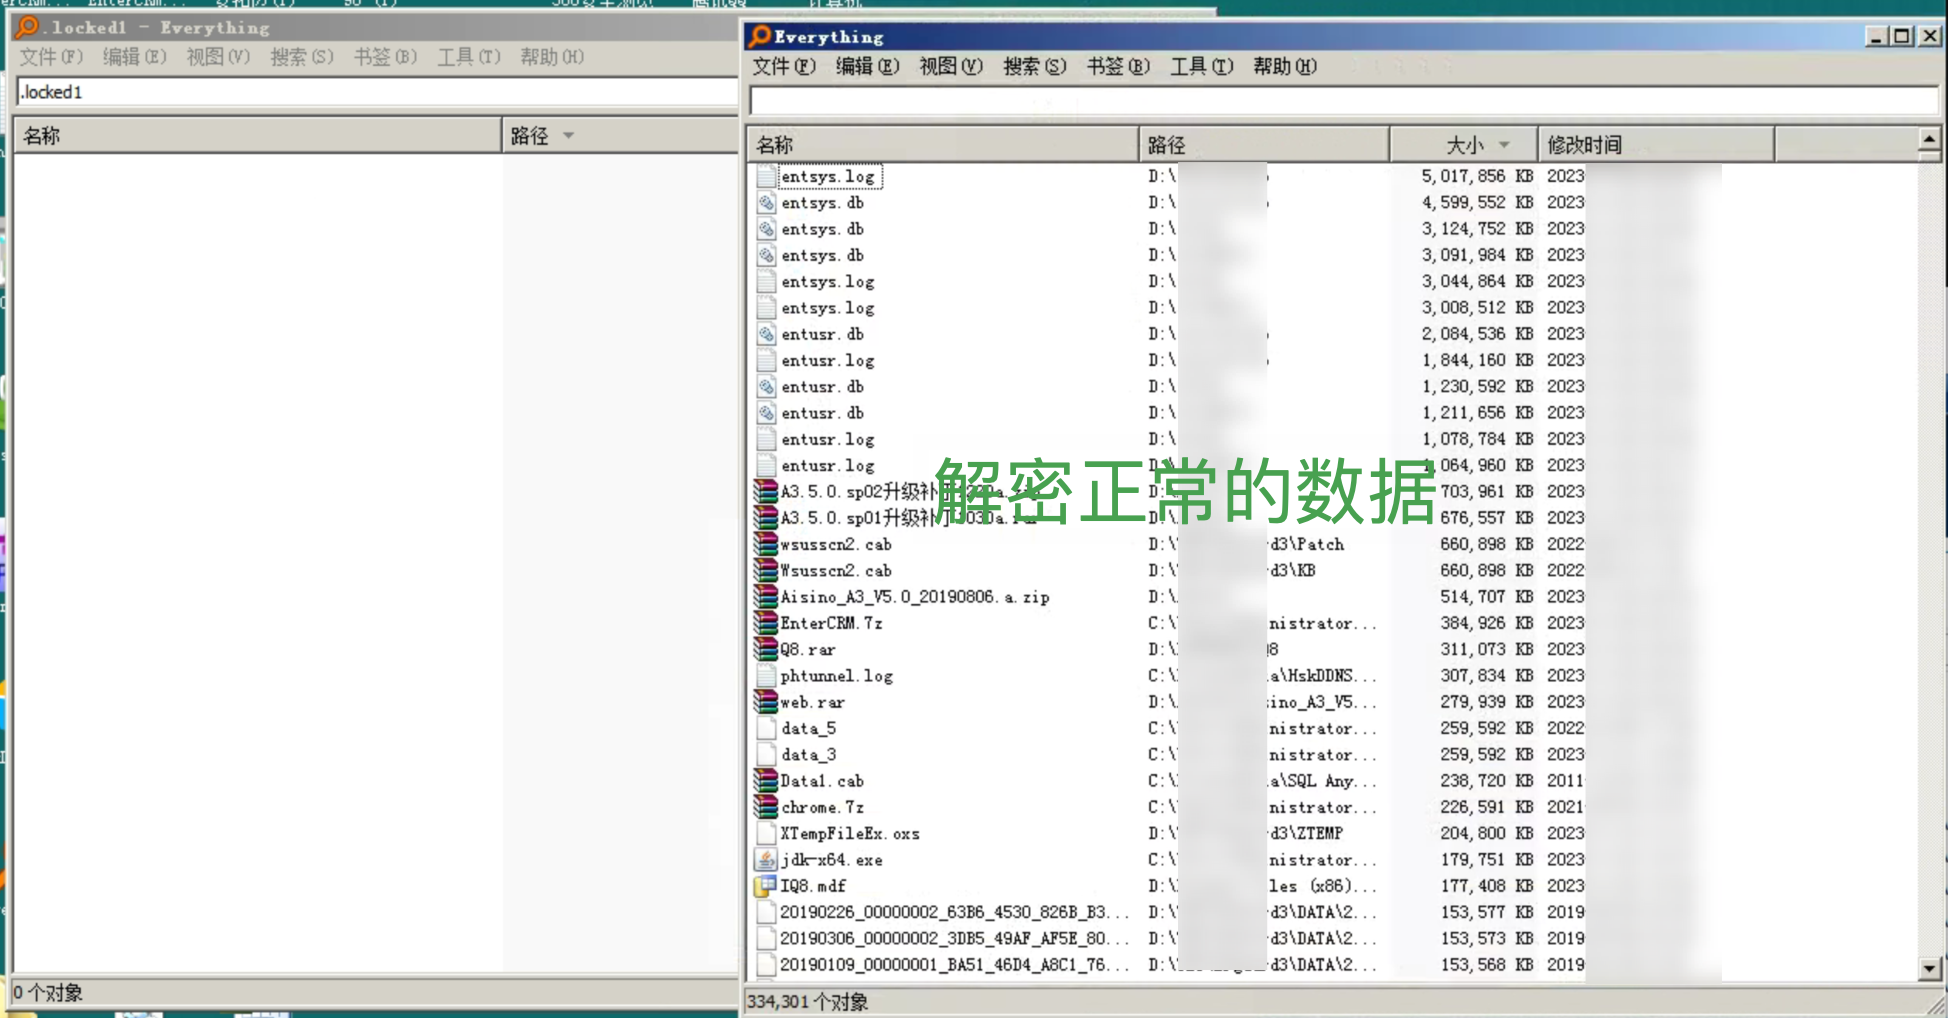1948x1018 pixels.
Task: Click the file name IQ8.mdf
Action: point(813,886)
